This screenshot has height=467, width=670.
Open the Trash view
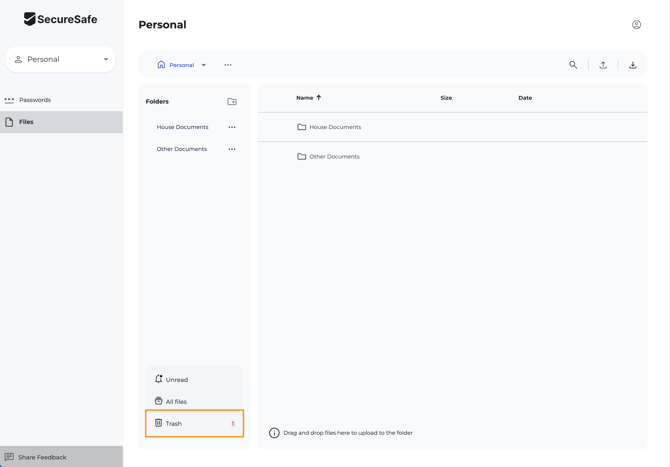click(x=174, y=424)
